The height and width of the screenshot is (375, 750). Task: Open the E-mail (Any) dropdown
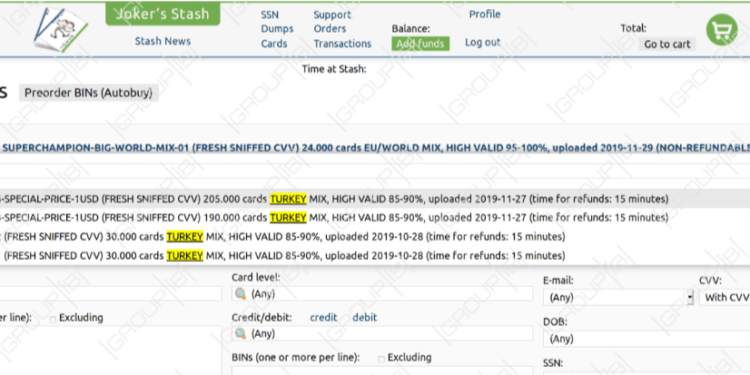tap(618, 298)
